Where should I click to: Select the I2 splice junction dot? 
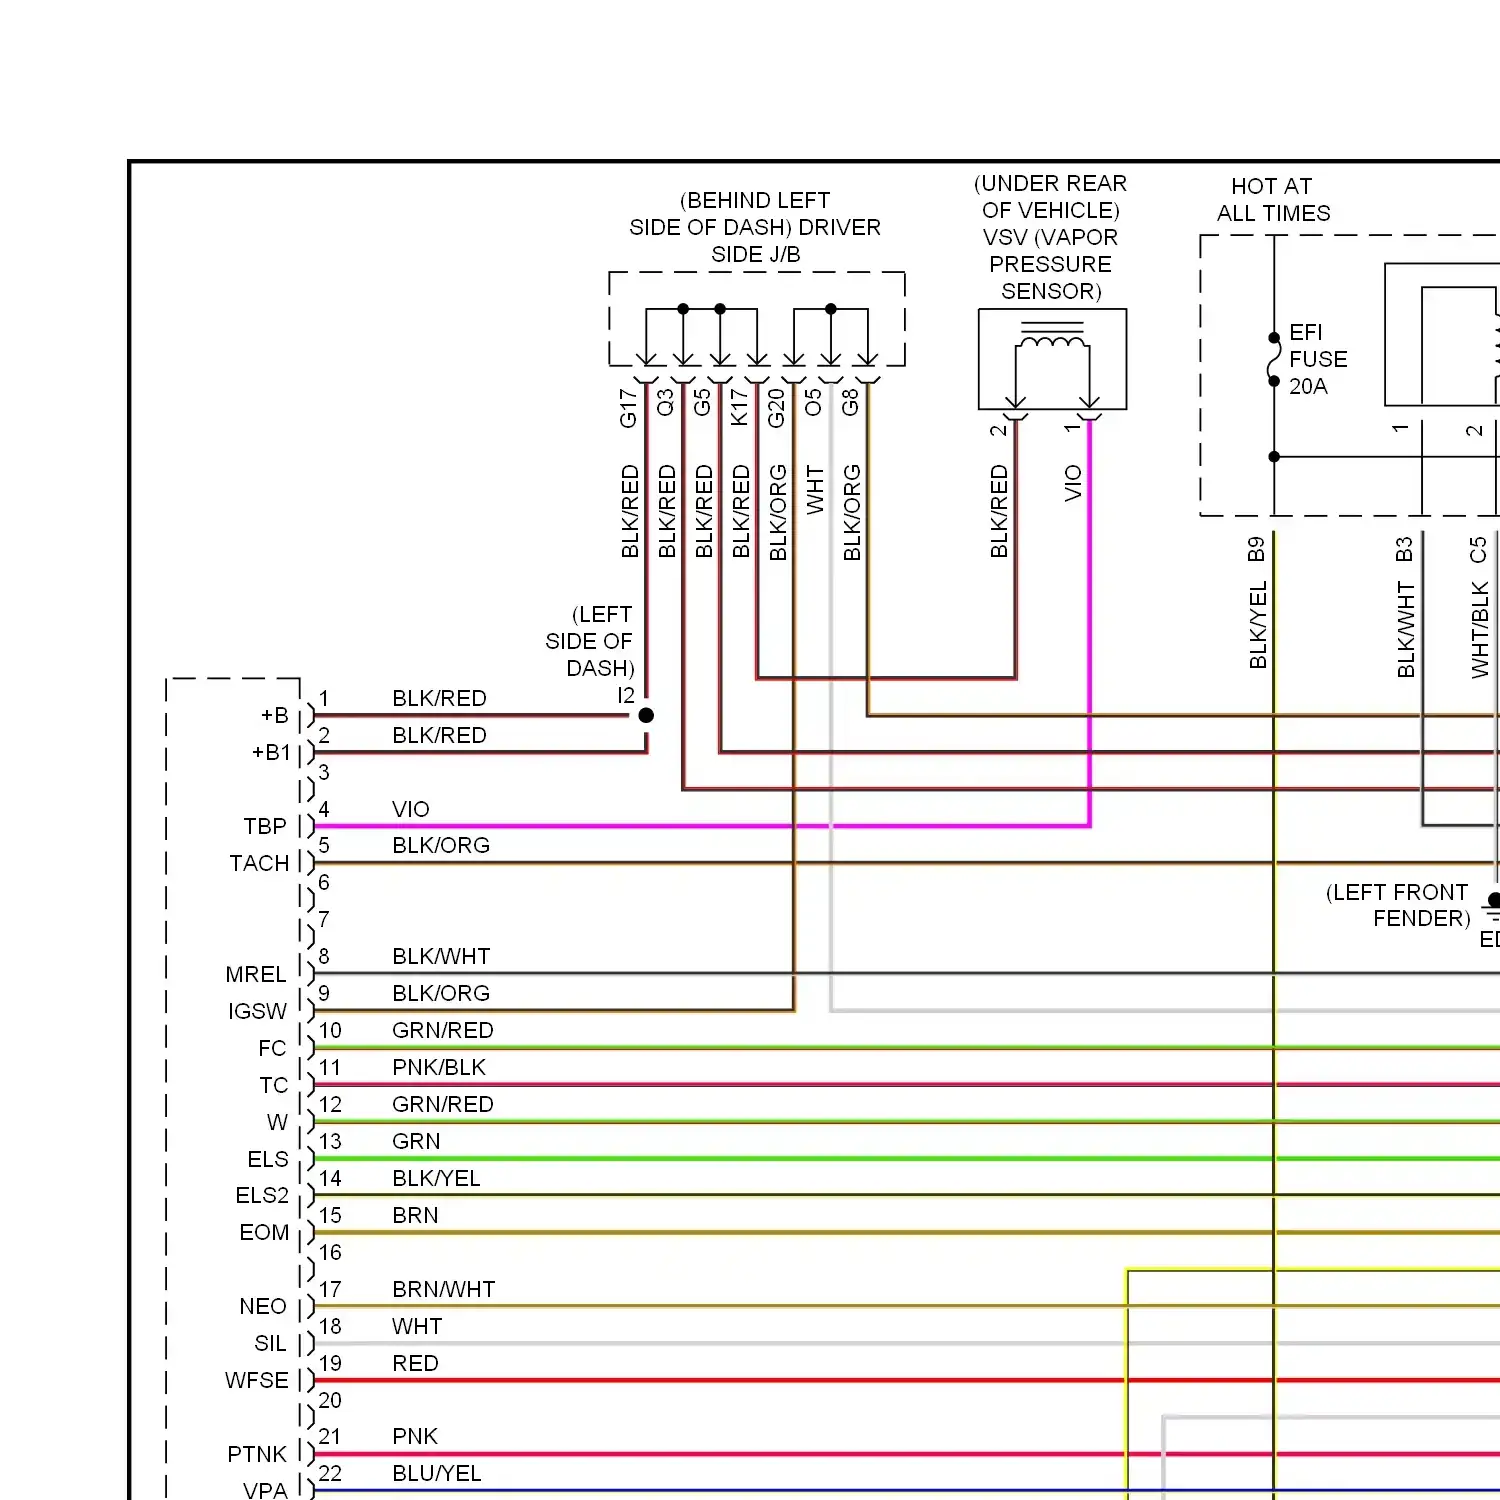tap(646, 715)
